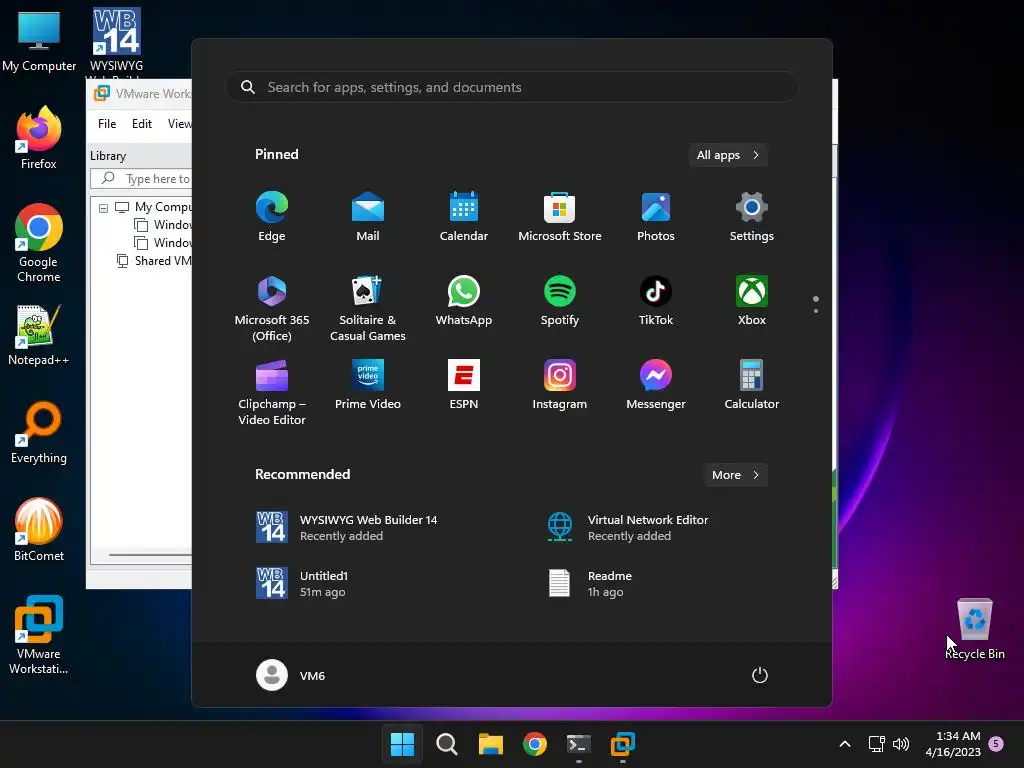The width and height of the screenshot is (1024, 768).
Task: Open the notification count badge
Action: [x=996, y=744]
